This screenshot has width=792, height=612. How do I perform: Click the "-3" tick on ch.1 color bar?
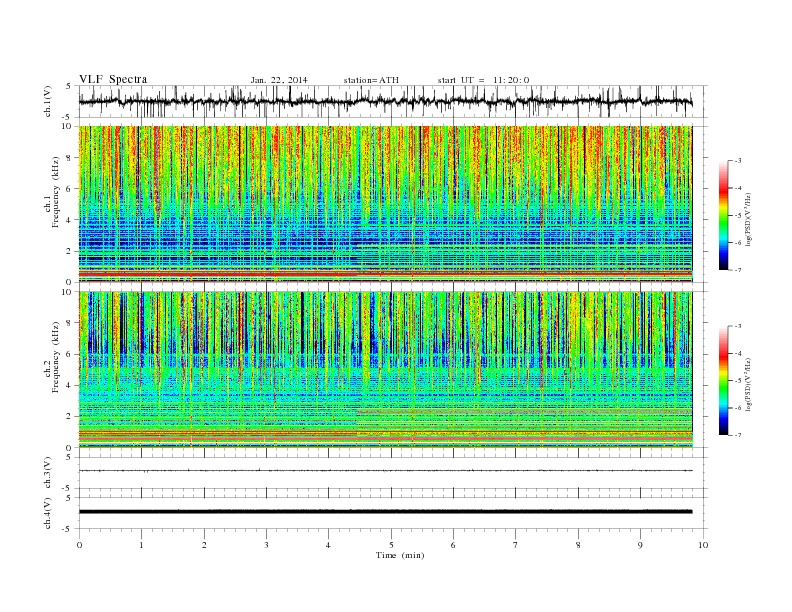(737, 161)
